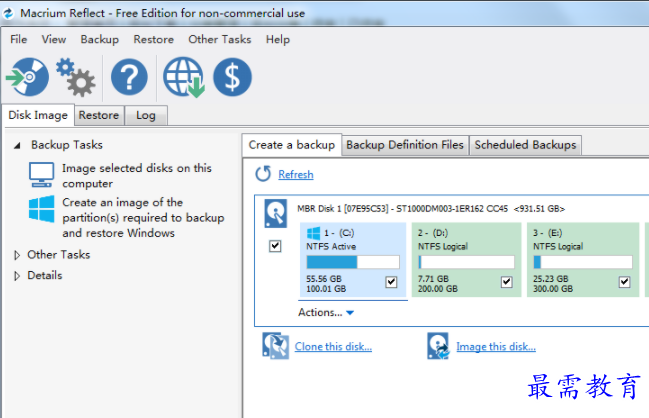Open the Restore menu
649x418 pixels.
pyautogui.click(x=154, y=39)
